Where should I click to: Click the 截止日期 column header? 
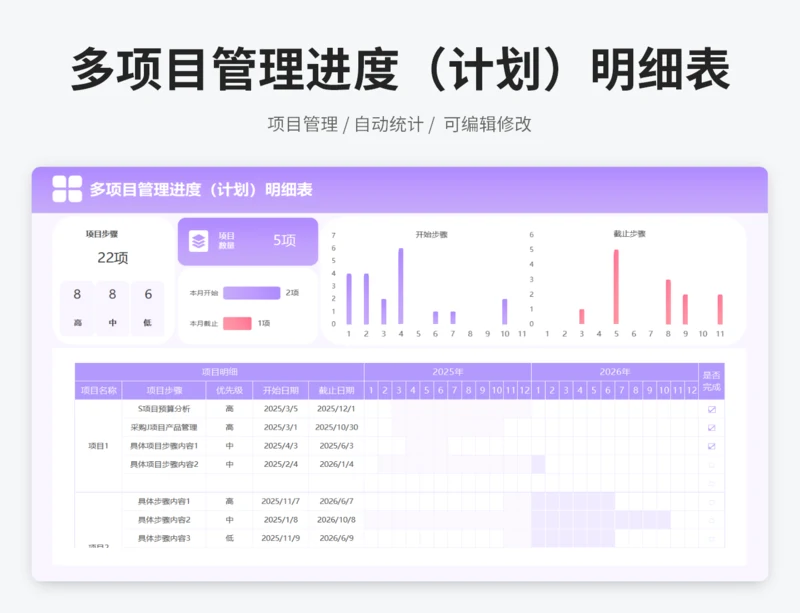336,390
